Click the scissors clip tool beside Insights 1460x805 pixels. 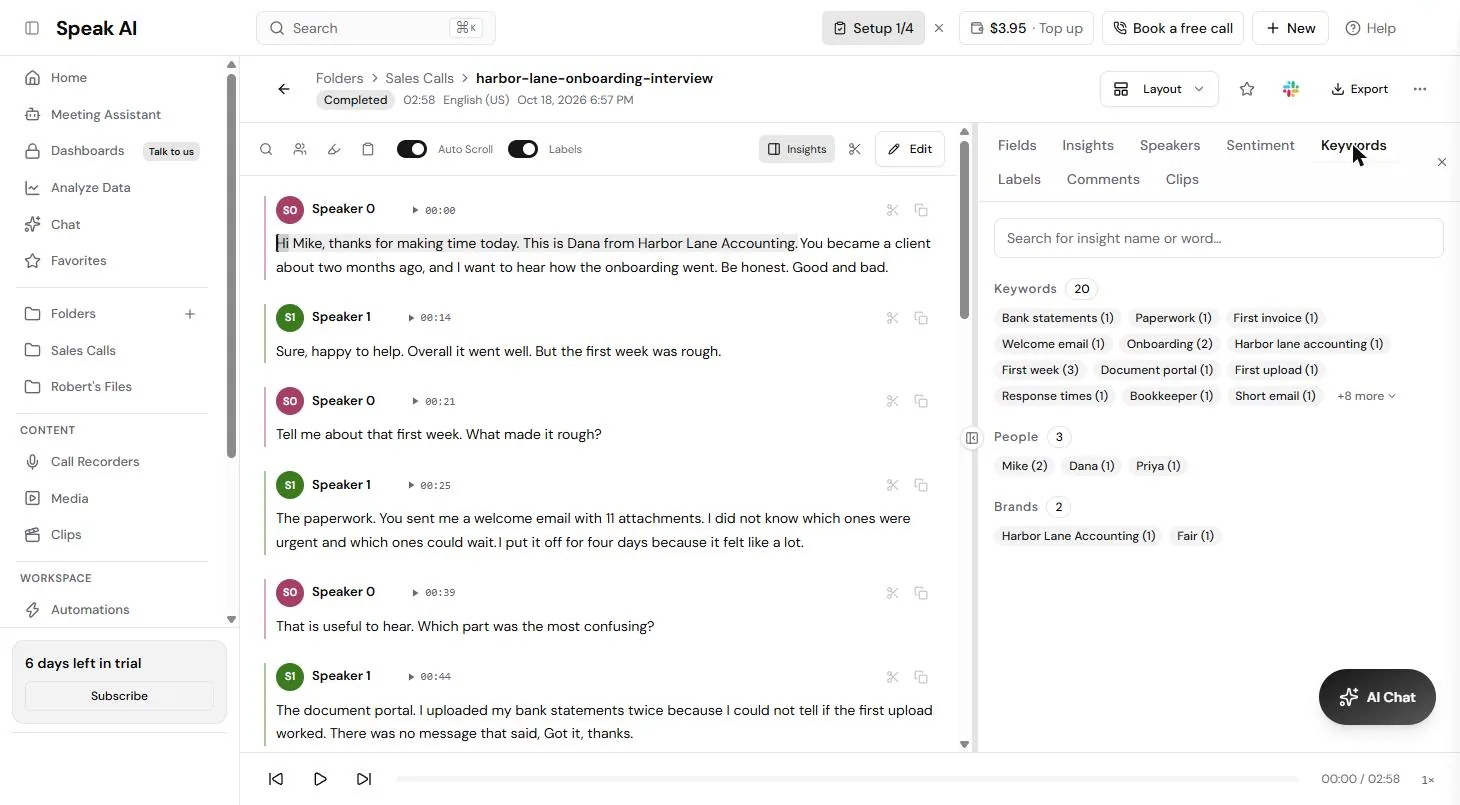(x=854, y=149)
